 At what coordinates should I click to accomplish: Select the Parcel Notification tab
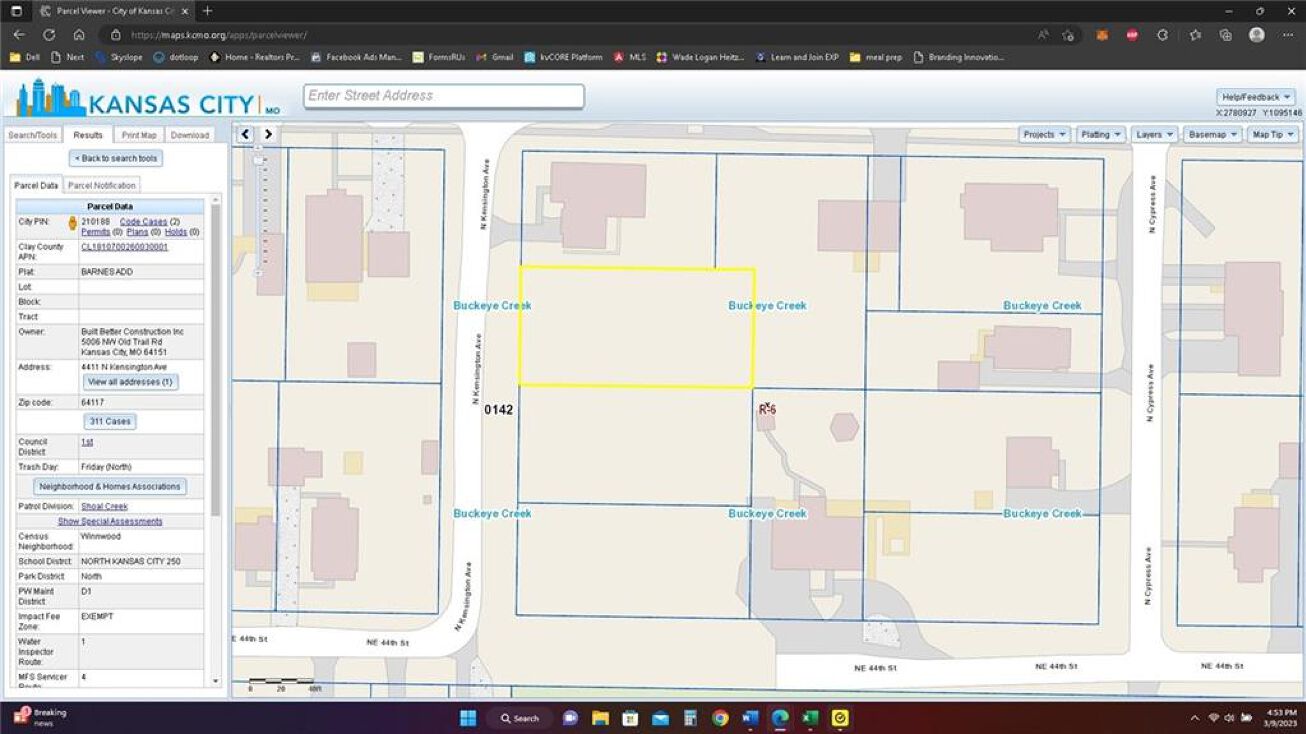(102, 185)
